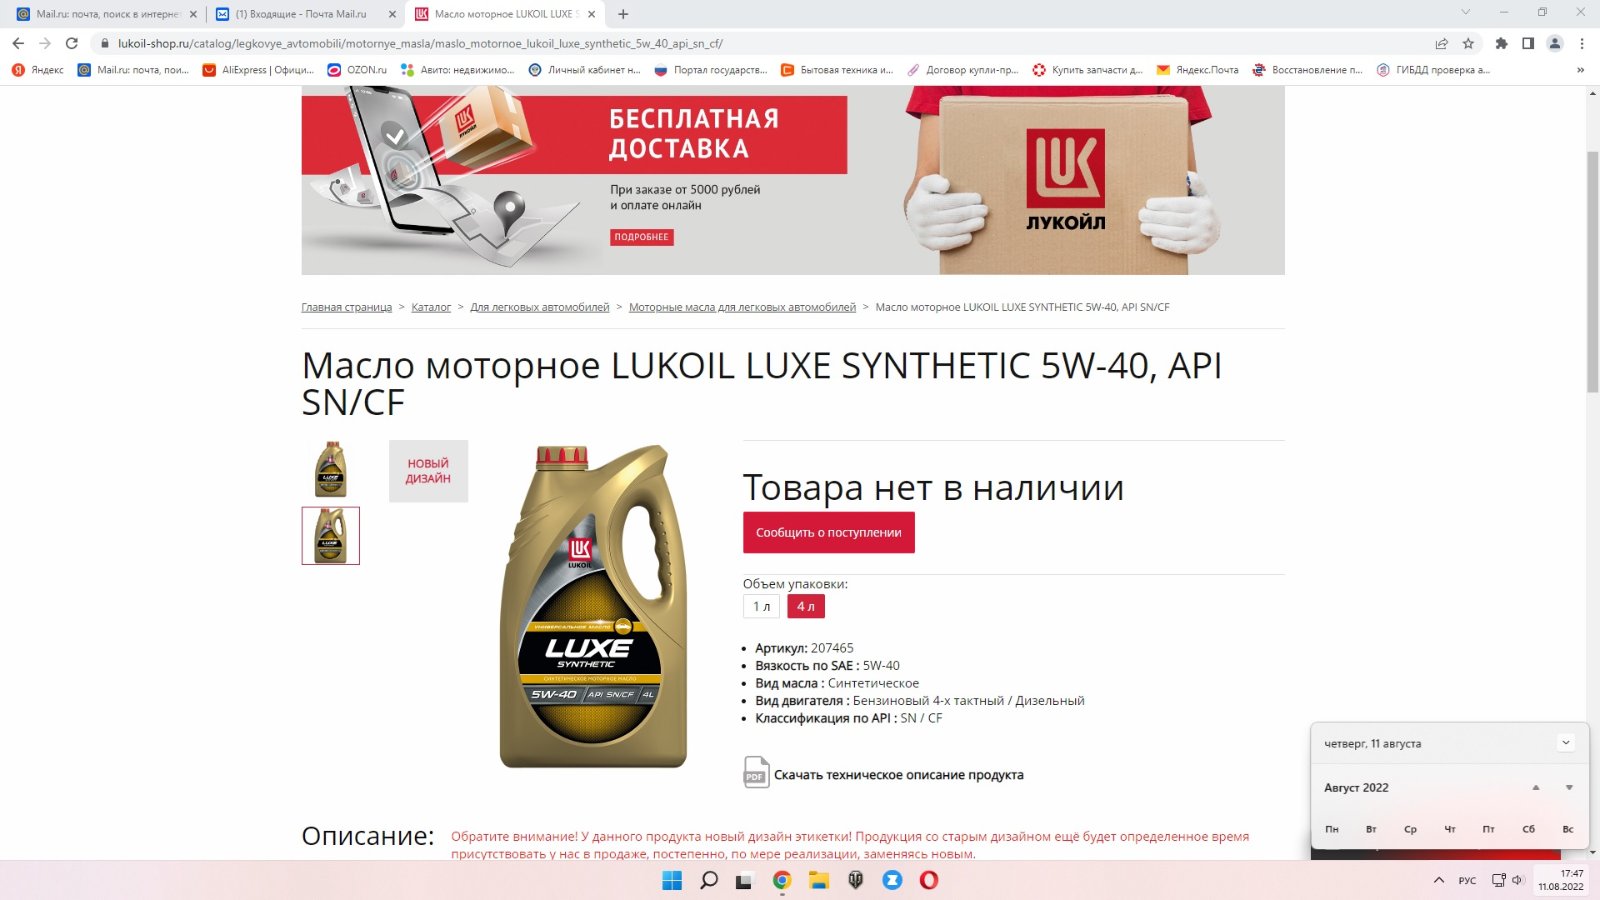Go to next month in the calendar
The width and height of the screenshot is (1600, 900).
pyautogui.click(x=1569, y=788)
